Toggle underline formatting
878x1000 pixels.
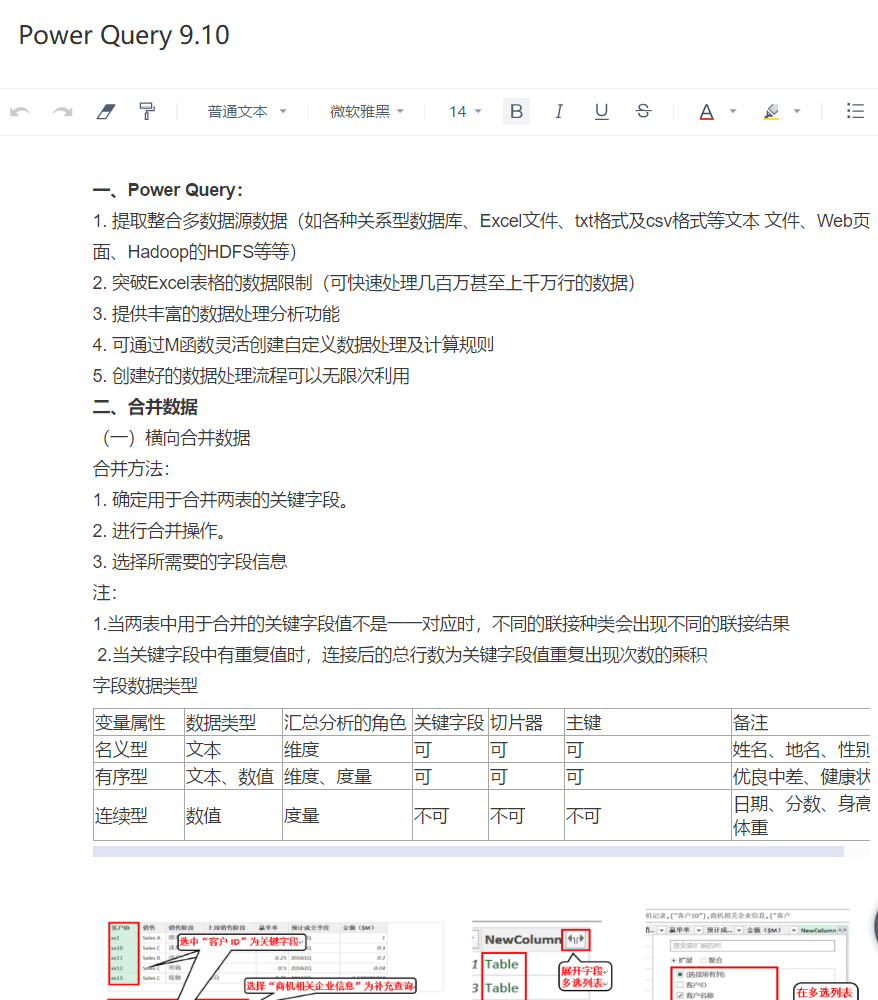[x=601, y=112]
